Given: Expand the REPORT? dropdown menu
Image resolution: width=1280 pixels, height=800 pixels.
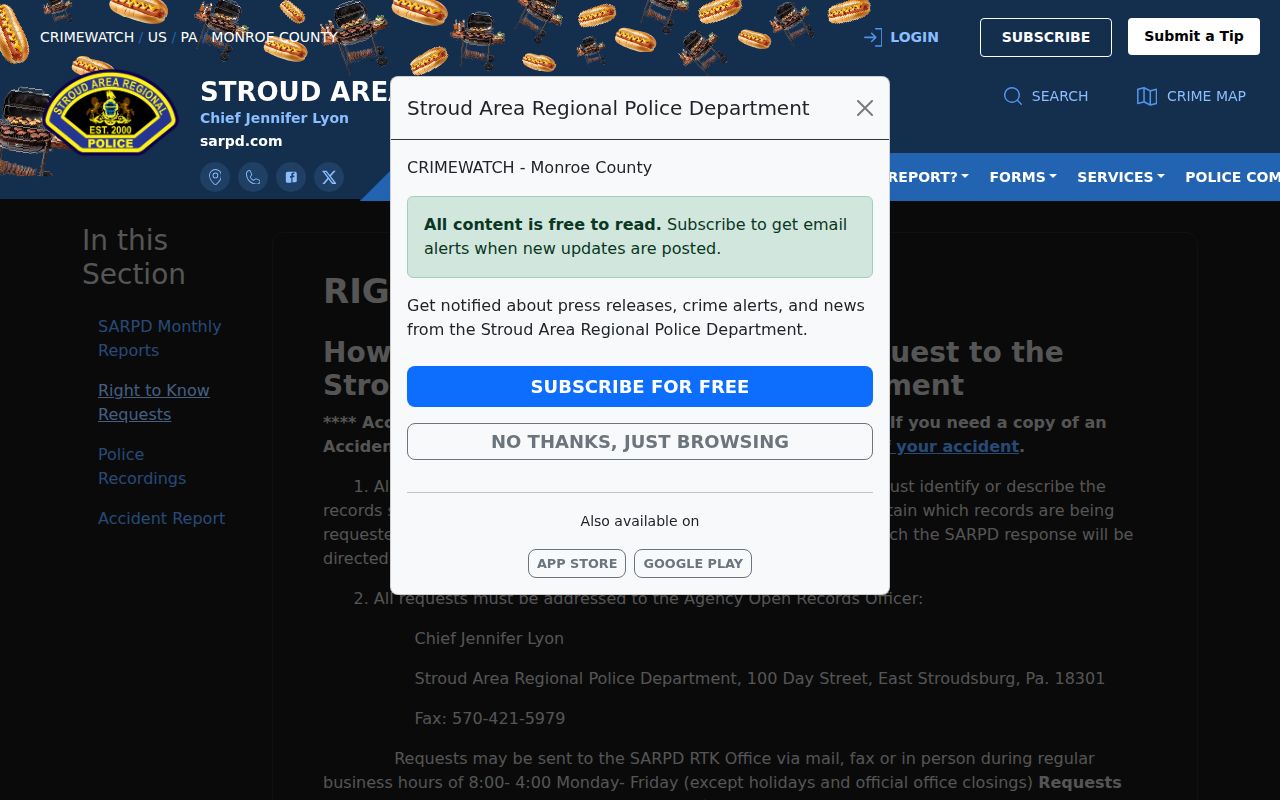Looking at the screenshot, I should [929, 177].
